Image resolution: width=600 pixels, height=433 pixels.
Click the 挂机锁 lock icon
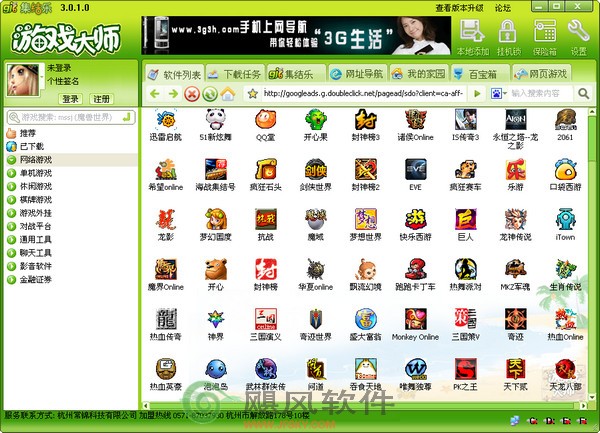click(x=508, y=37)
